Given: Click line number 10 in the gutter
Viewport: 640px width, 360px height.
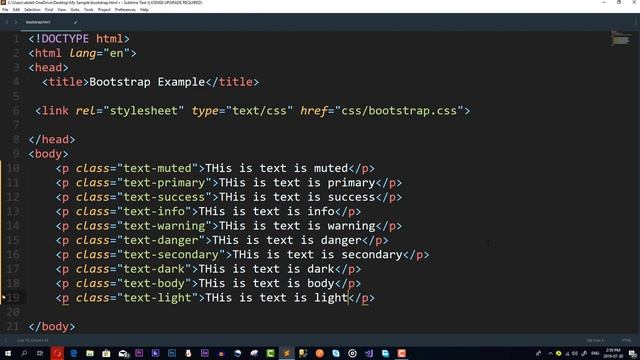Looking at the screenshot, I should click(x=13, y=168).
